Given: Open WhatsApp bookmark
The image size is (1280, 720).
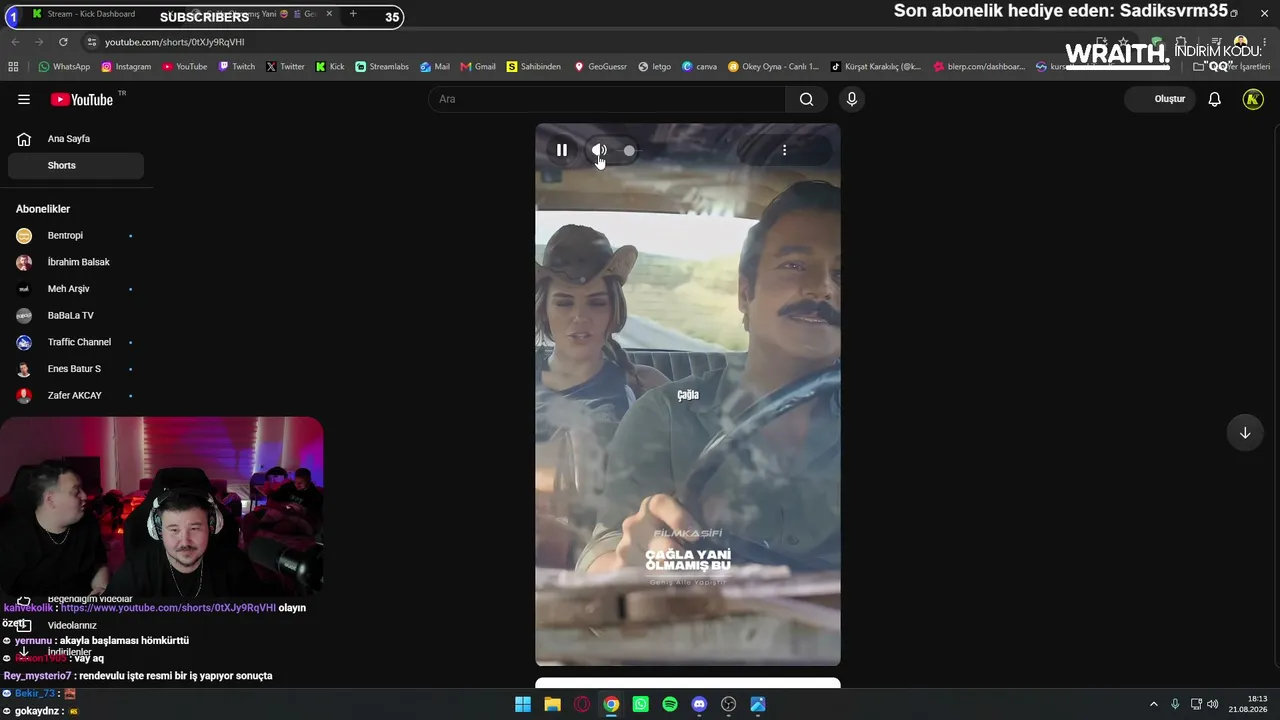Looking at the screenshot, I should pos(64,67).
